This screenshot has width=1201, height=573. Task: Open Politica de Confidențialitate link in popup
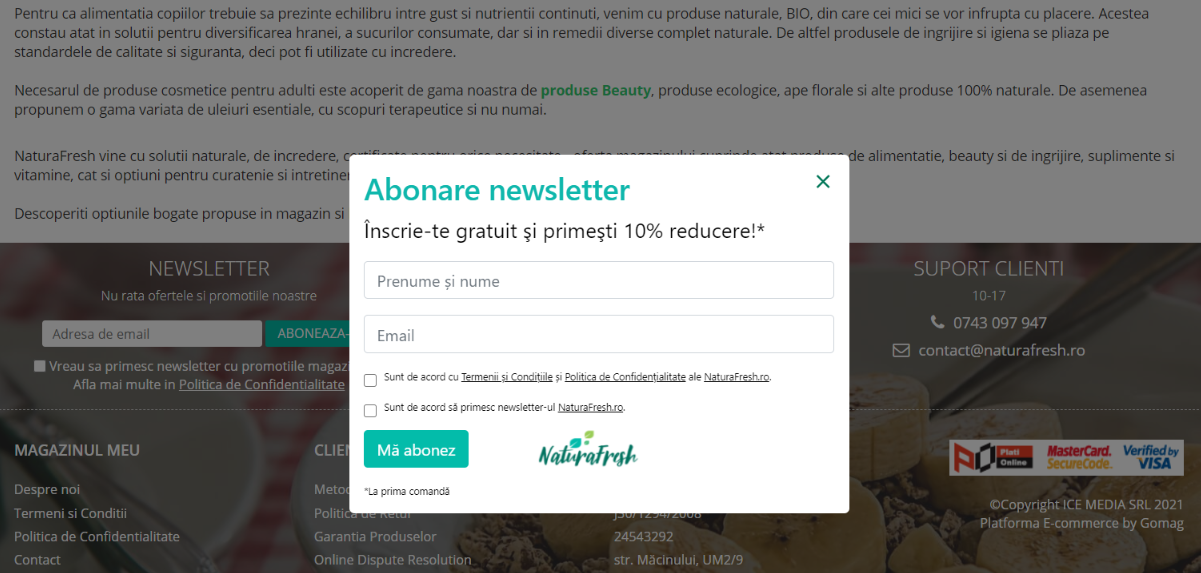625,377
